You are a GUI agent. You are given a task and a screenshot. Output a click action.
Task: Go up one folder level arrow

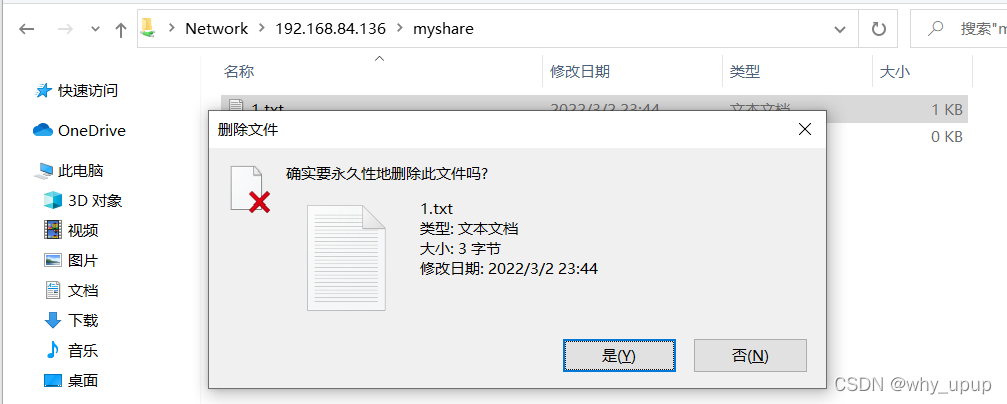click(120, 30)
